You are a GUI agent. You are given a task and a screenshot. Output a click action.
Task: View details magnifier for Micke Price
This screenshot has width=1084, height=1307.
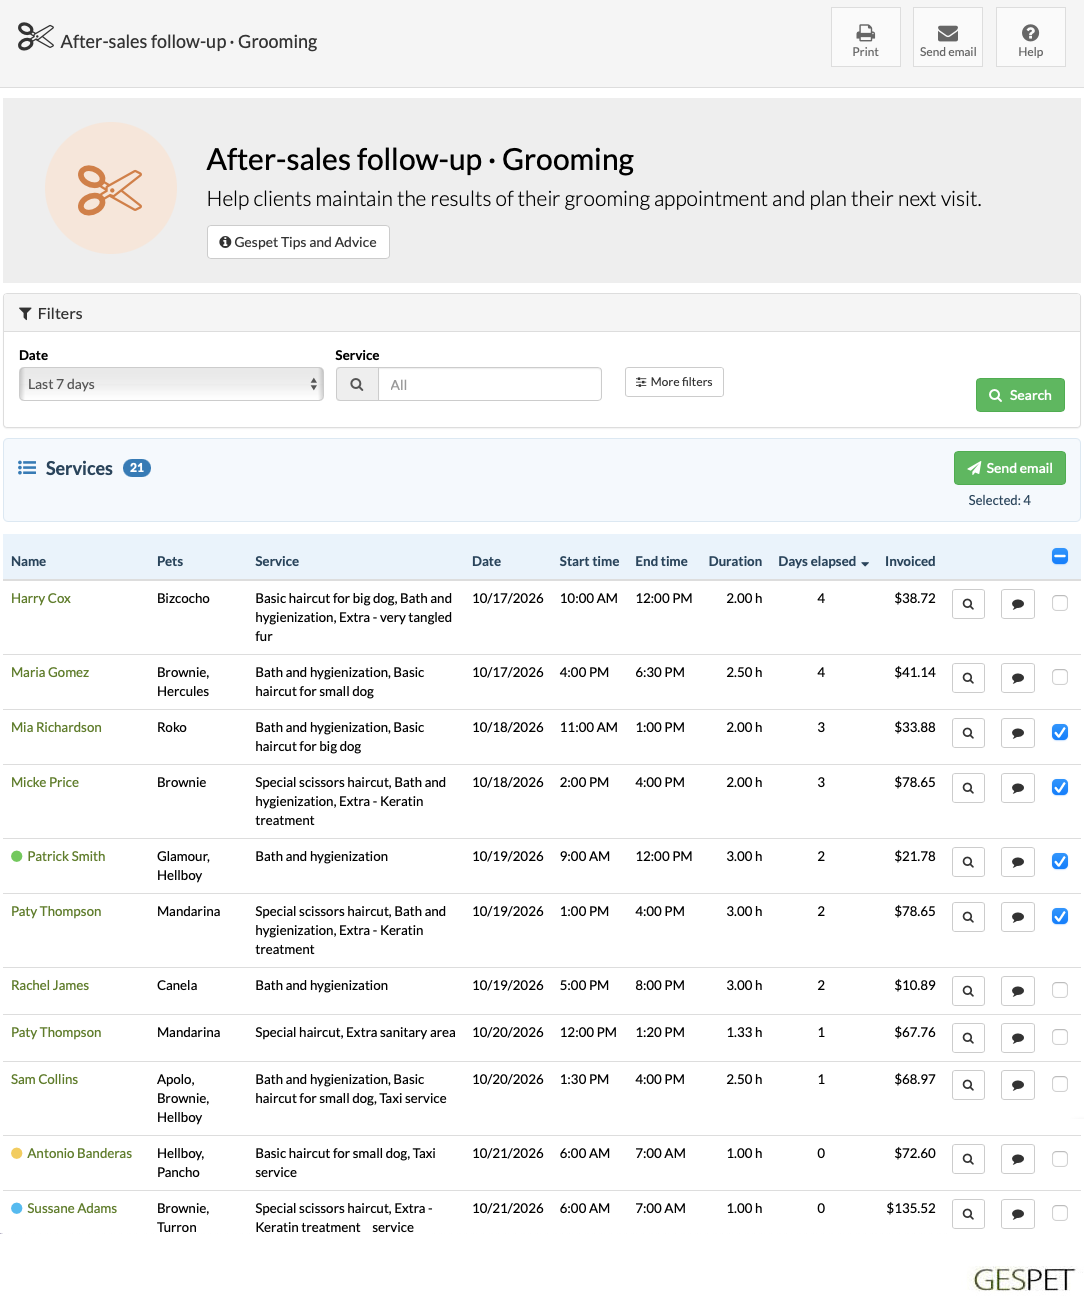968,788
